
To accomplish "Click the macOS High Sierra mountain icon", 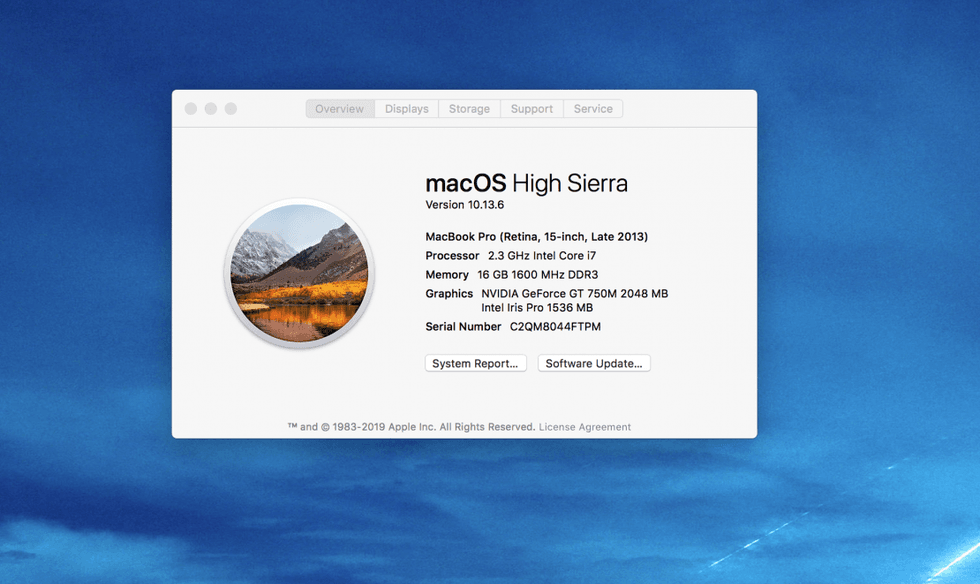I will click(299, 273).
